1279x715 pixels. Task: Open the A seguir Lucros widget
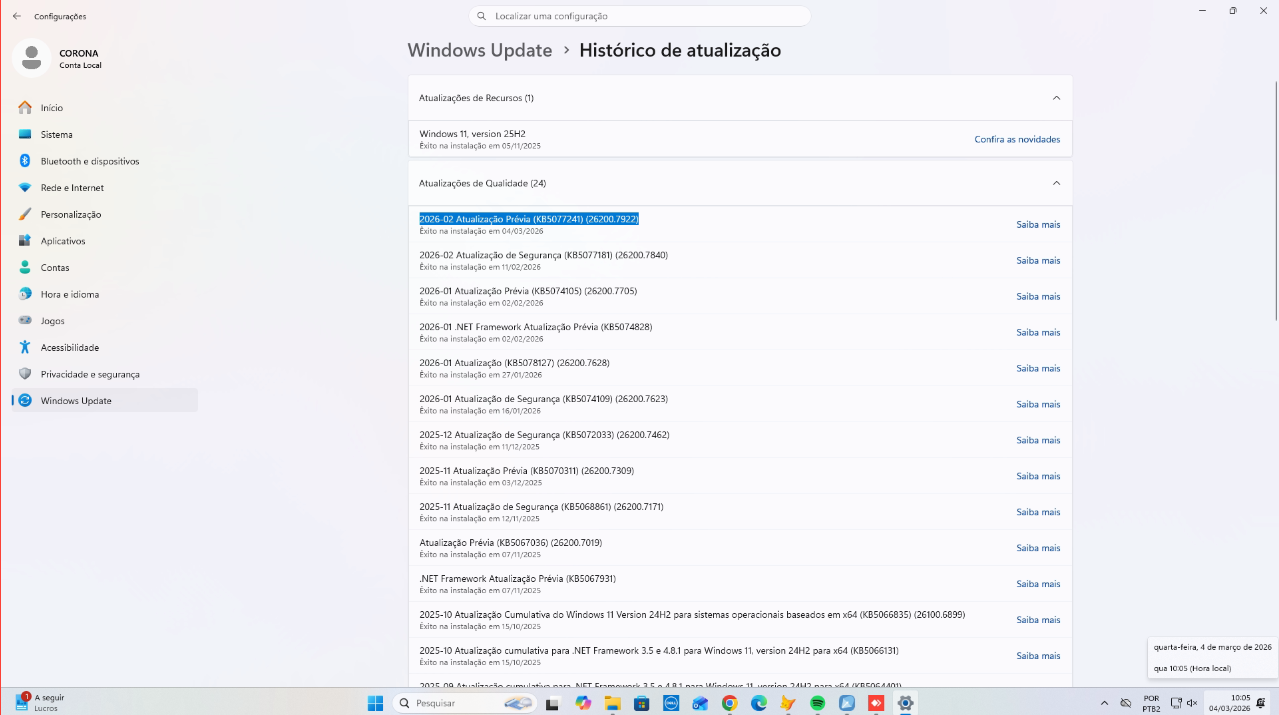click(40, 702)
